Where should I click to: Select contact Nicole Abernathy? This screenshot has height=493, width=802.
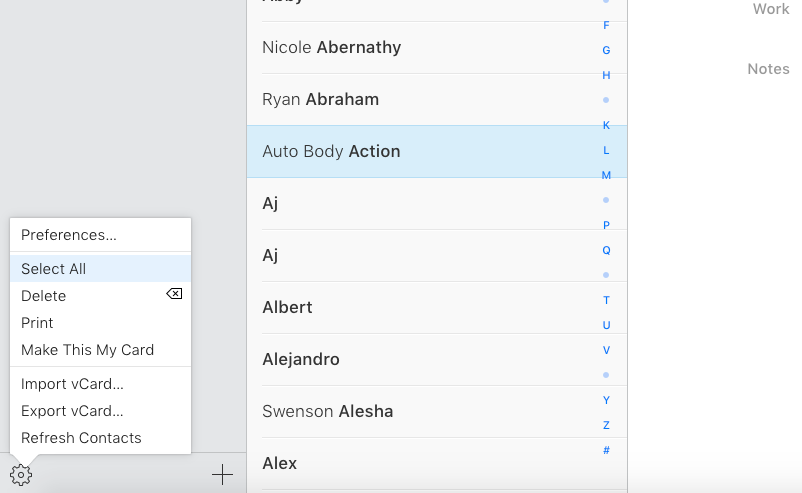pos(332,47)
